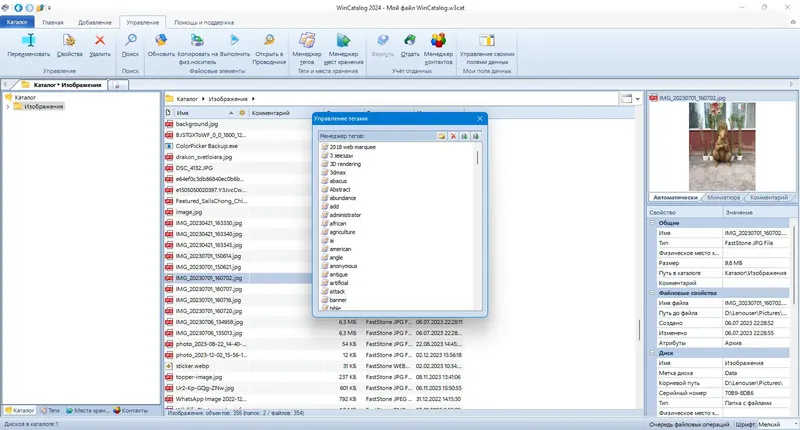The width and height of the screenshot is (800, 430).
Task: Click Открыть в Проводнике ribbon icon
Action: (269, 40)
